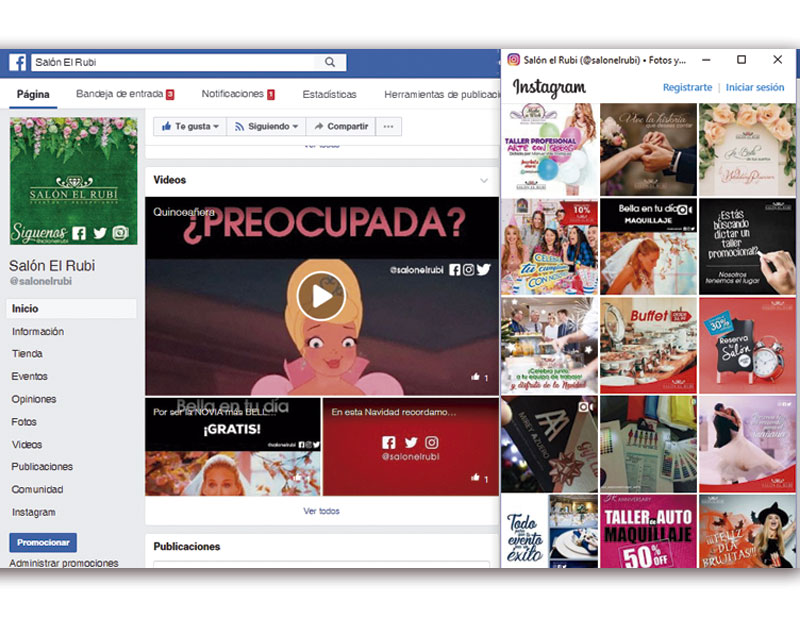Select Información in the sidebar

pyautogui.click(x=38, y=332)
